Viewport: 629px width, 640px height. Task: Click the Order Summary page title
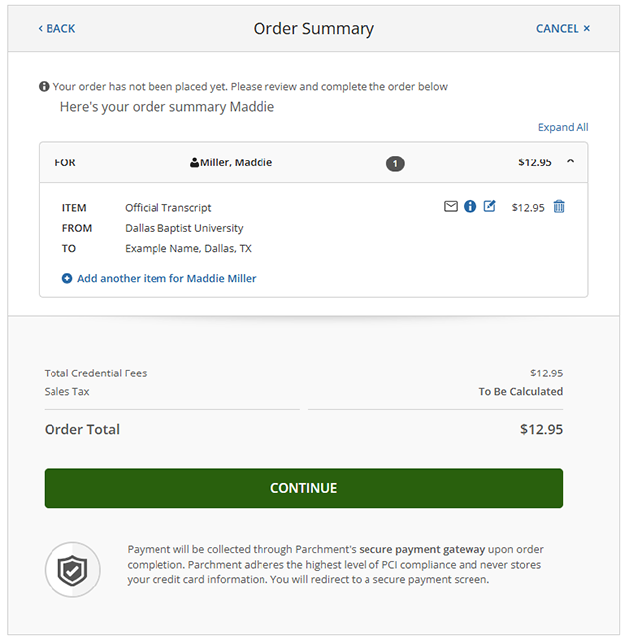tap(314, 28)
